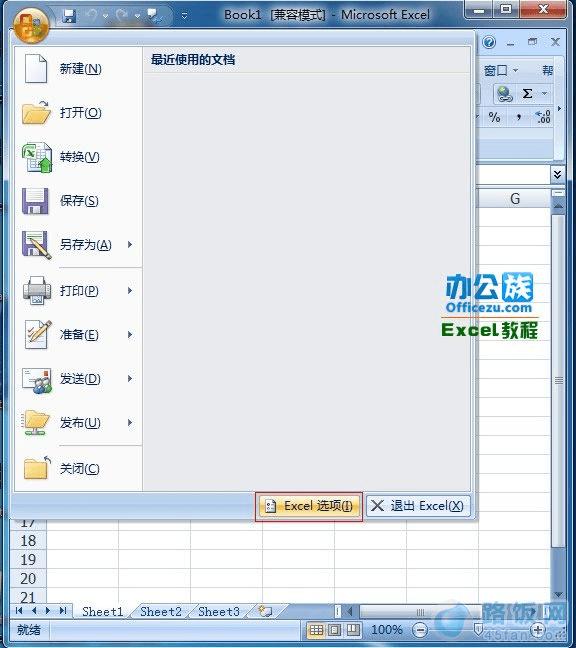Open the Window (窗口) menu dropdown
This screenshot has height=648, width=576.
(x=501, y=71)
